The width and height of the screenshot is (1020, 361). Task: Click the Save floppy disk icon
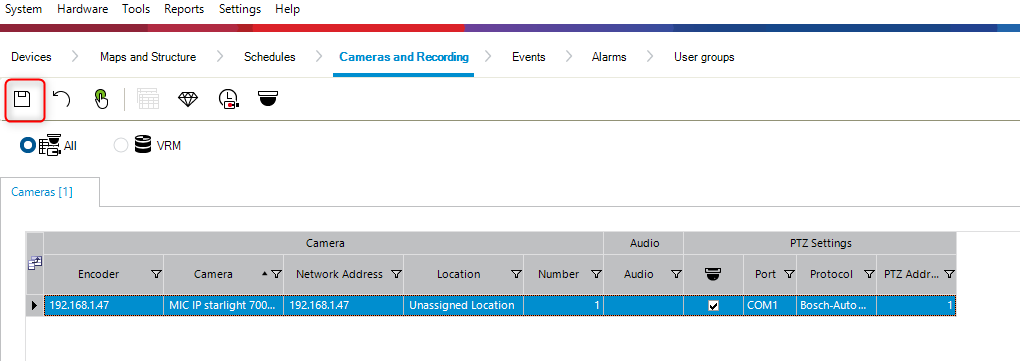[23, 100]
